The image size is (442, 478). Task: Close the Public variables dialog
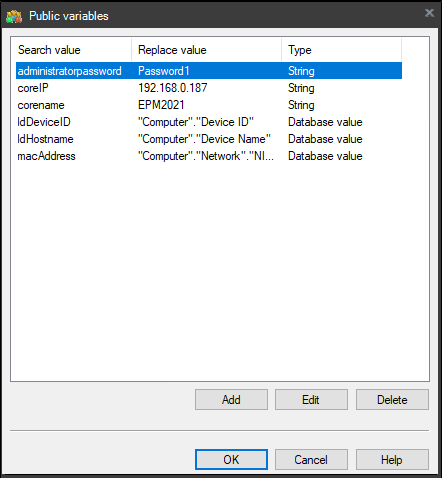point(429,13)
